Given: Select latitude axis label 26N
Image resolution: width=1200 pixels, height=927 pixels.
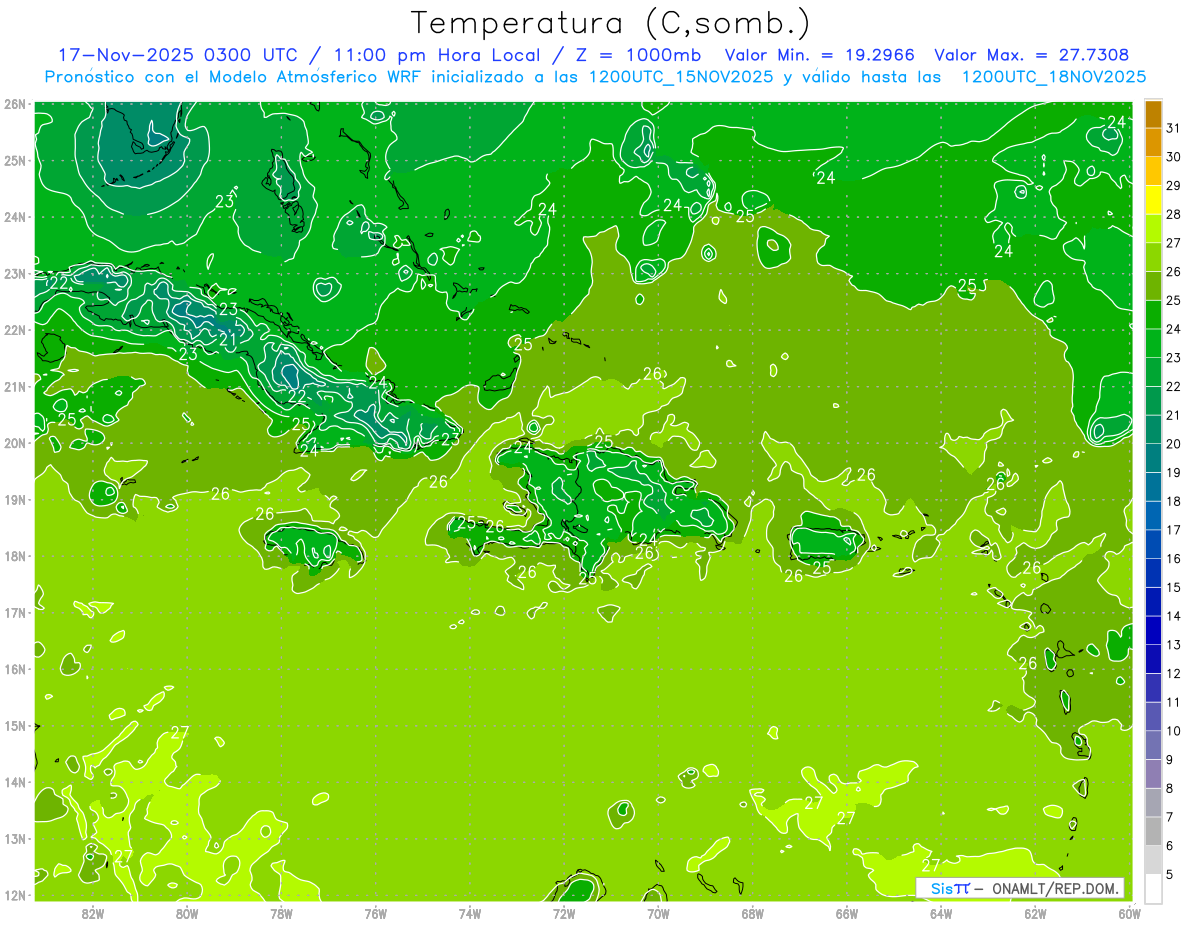Looking at the screenshot, I should tap(15, 104).
